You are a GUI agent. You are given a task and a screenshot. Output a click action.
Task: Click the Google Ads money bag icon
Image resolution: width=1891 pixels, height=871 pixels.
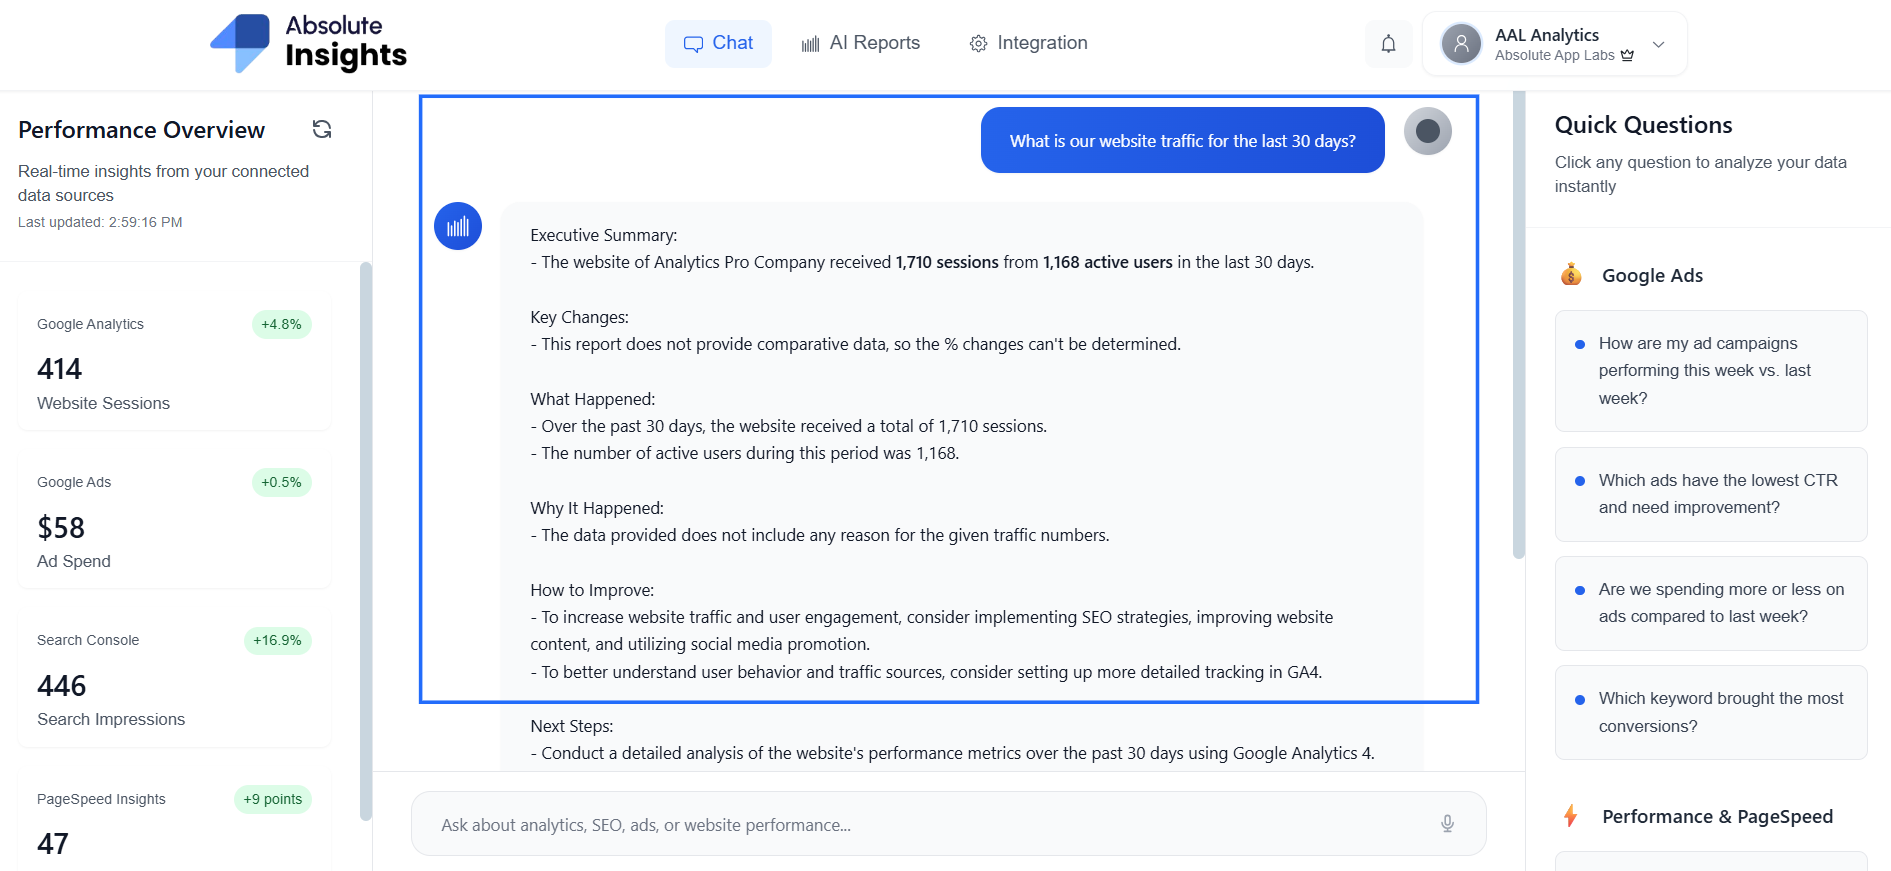click(x=1571, y=275)
